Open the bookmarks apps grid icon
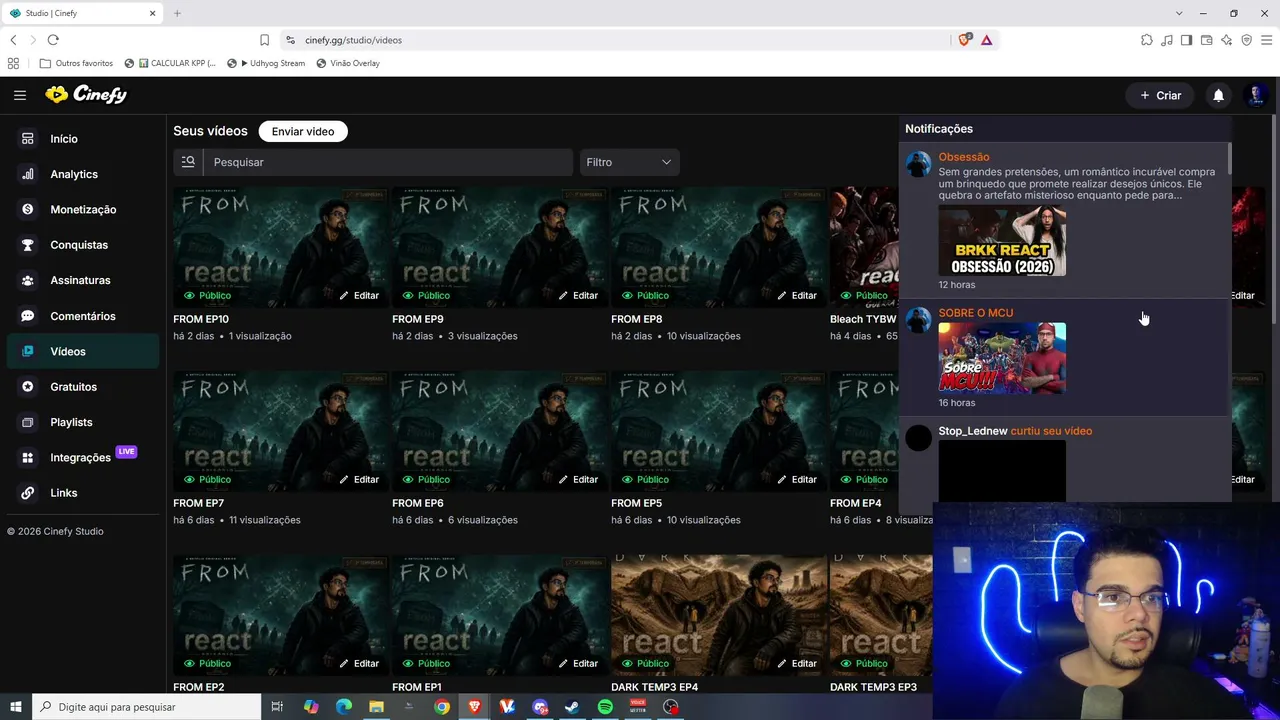The image size is (1280, 720). point(13,63)
